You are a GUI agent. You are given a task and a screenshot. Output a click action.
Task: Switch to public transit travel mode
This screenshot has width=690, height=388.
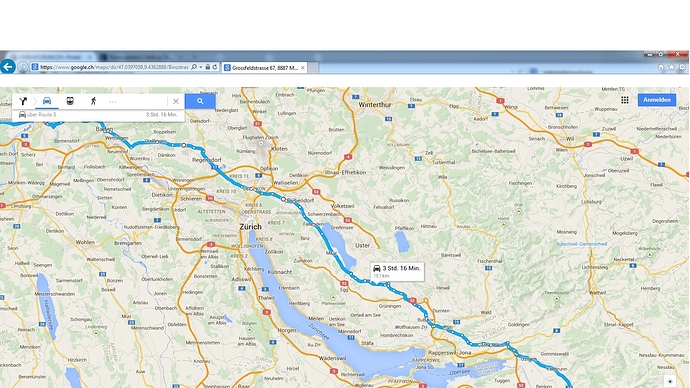click(70, 101)
